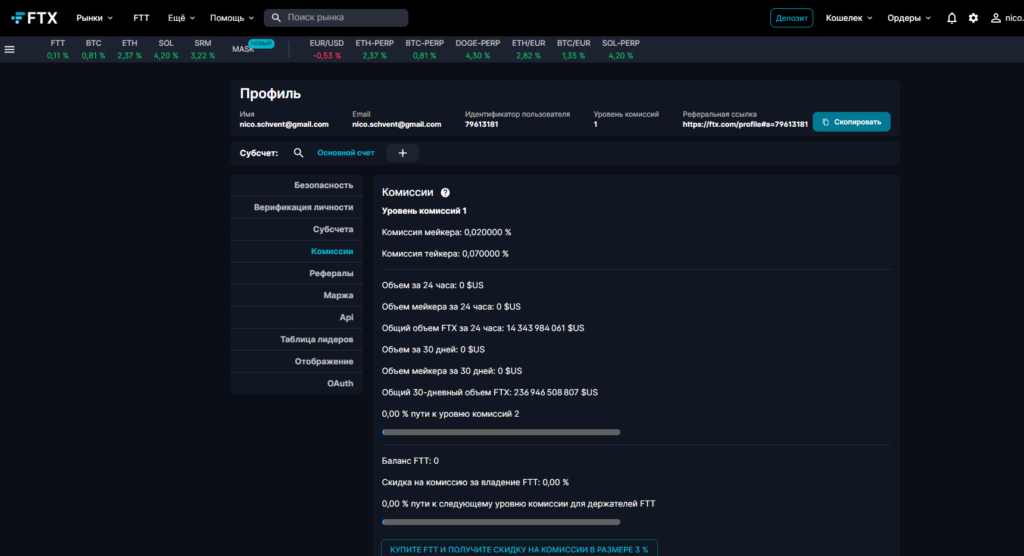
Task: Switch to the Рефералы section
Action: (x=331, y=273)
